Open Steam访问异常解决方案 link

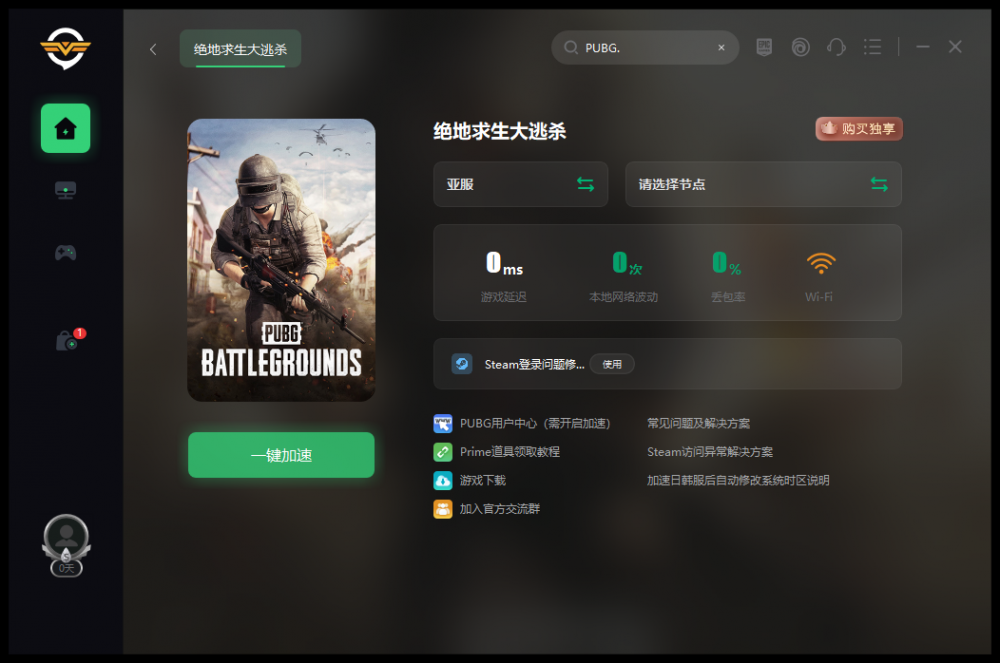[710, 452]
